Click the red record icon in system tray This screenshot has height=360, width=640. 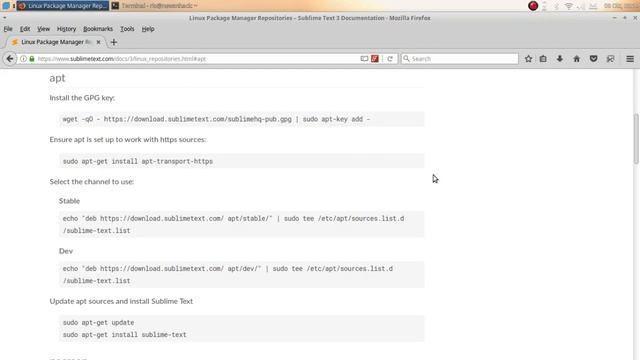(533, 6)
